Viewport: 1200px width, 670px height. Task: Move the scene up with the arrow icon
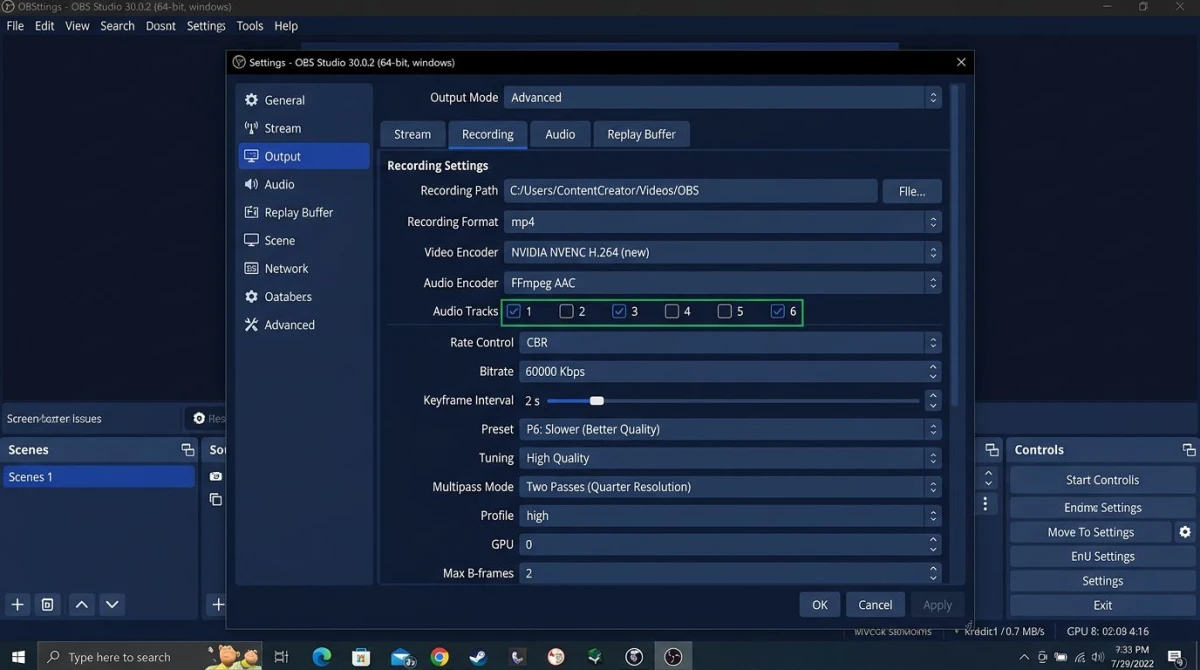coord(82,604)
